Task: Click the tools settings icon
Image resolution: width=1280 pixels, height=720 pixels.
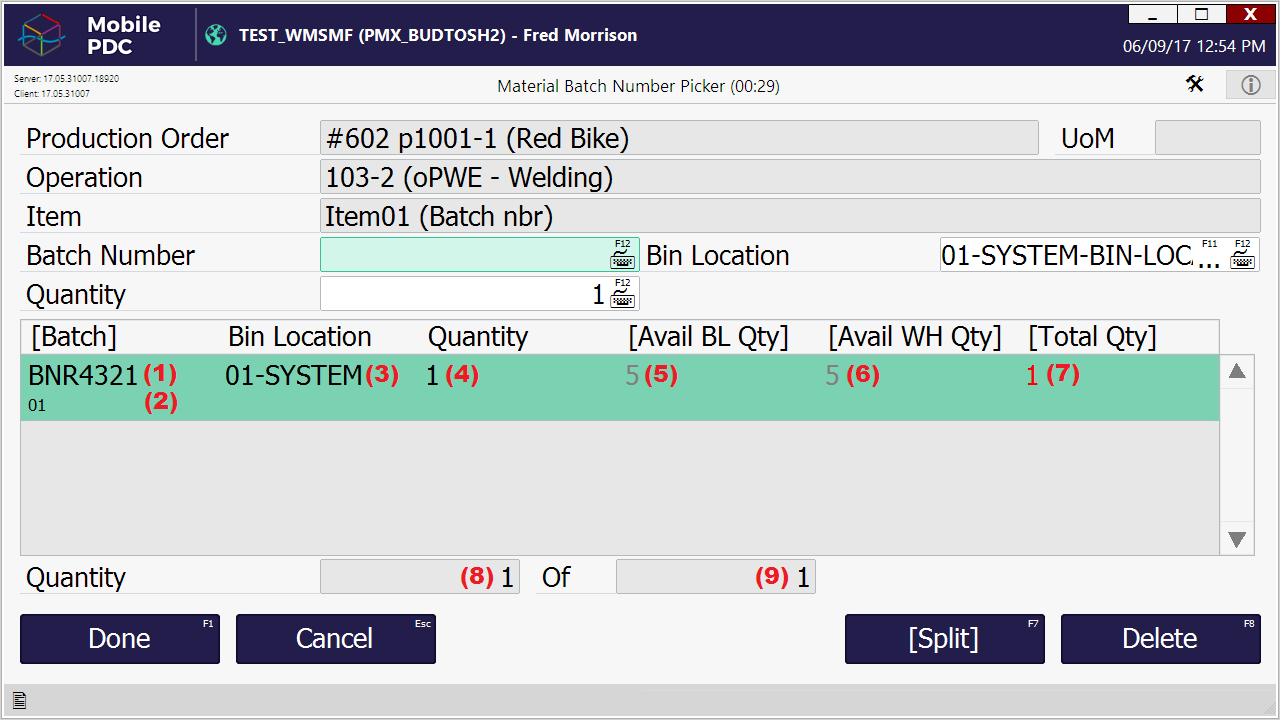Action: 1195,85
